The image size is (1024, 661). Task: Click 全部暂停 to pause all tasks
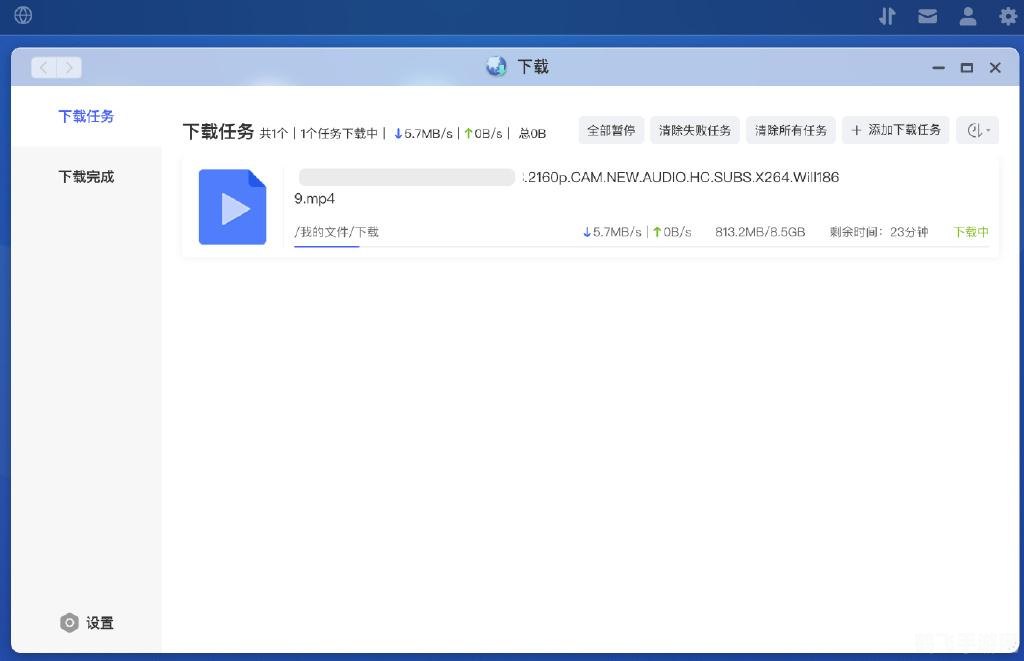610,129
